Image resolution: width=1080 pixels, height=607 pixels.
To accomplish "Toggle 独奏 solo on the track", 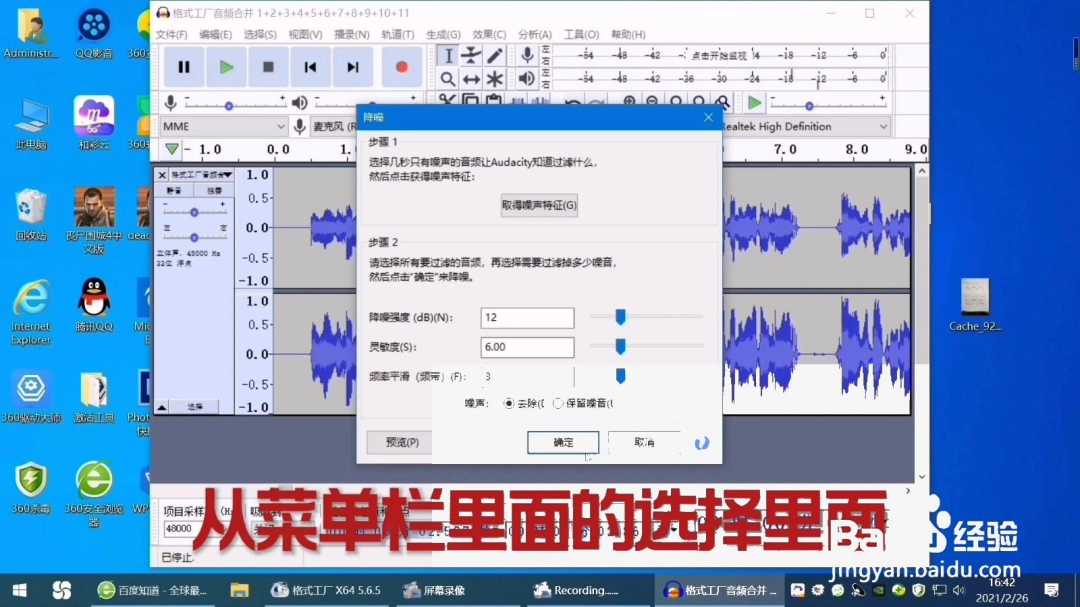I will 214,190.
